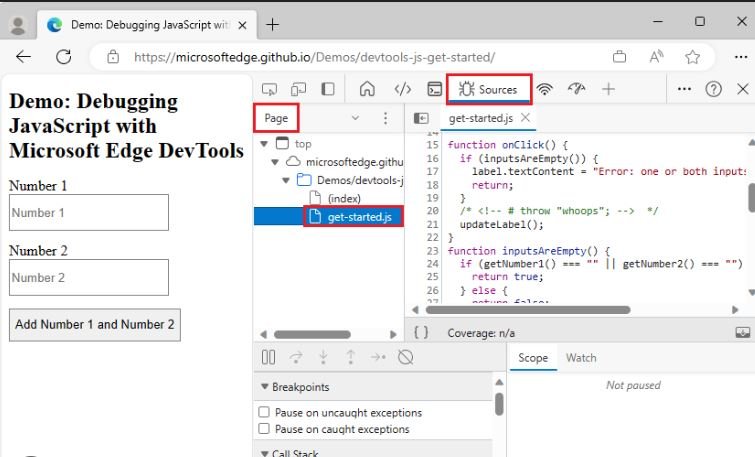Click code editor vertical scrollbar thumb
This screenshot has width=755, height=457.
tap(752, 197)
